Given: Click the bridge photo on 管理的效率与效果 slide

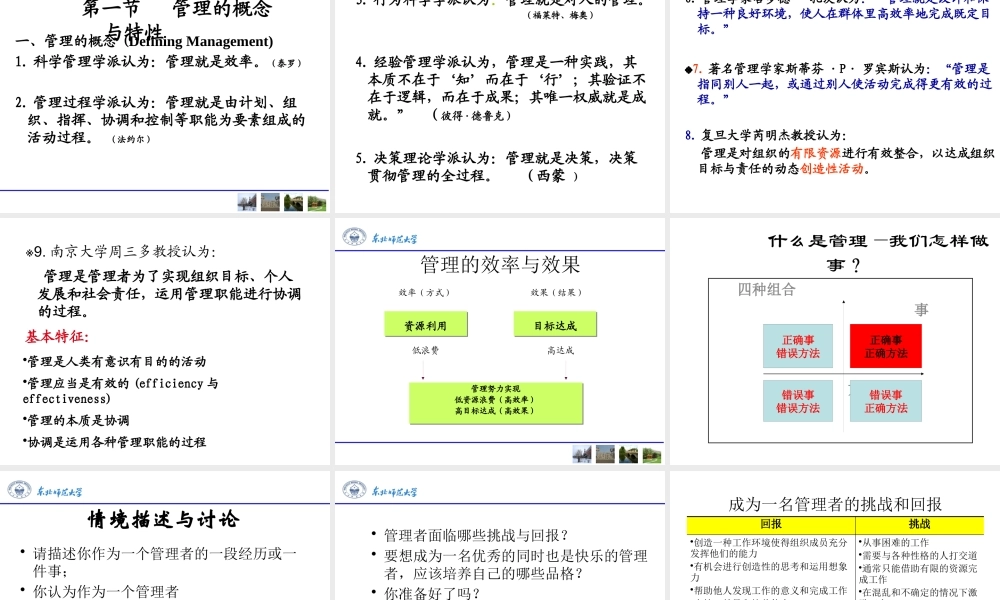Looking at the screenshot, I should point(628,454).
